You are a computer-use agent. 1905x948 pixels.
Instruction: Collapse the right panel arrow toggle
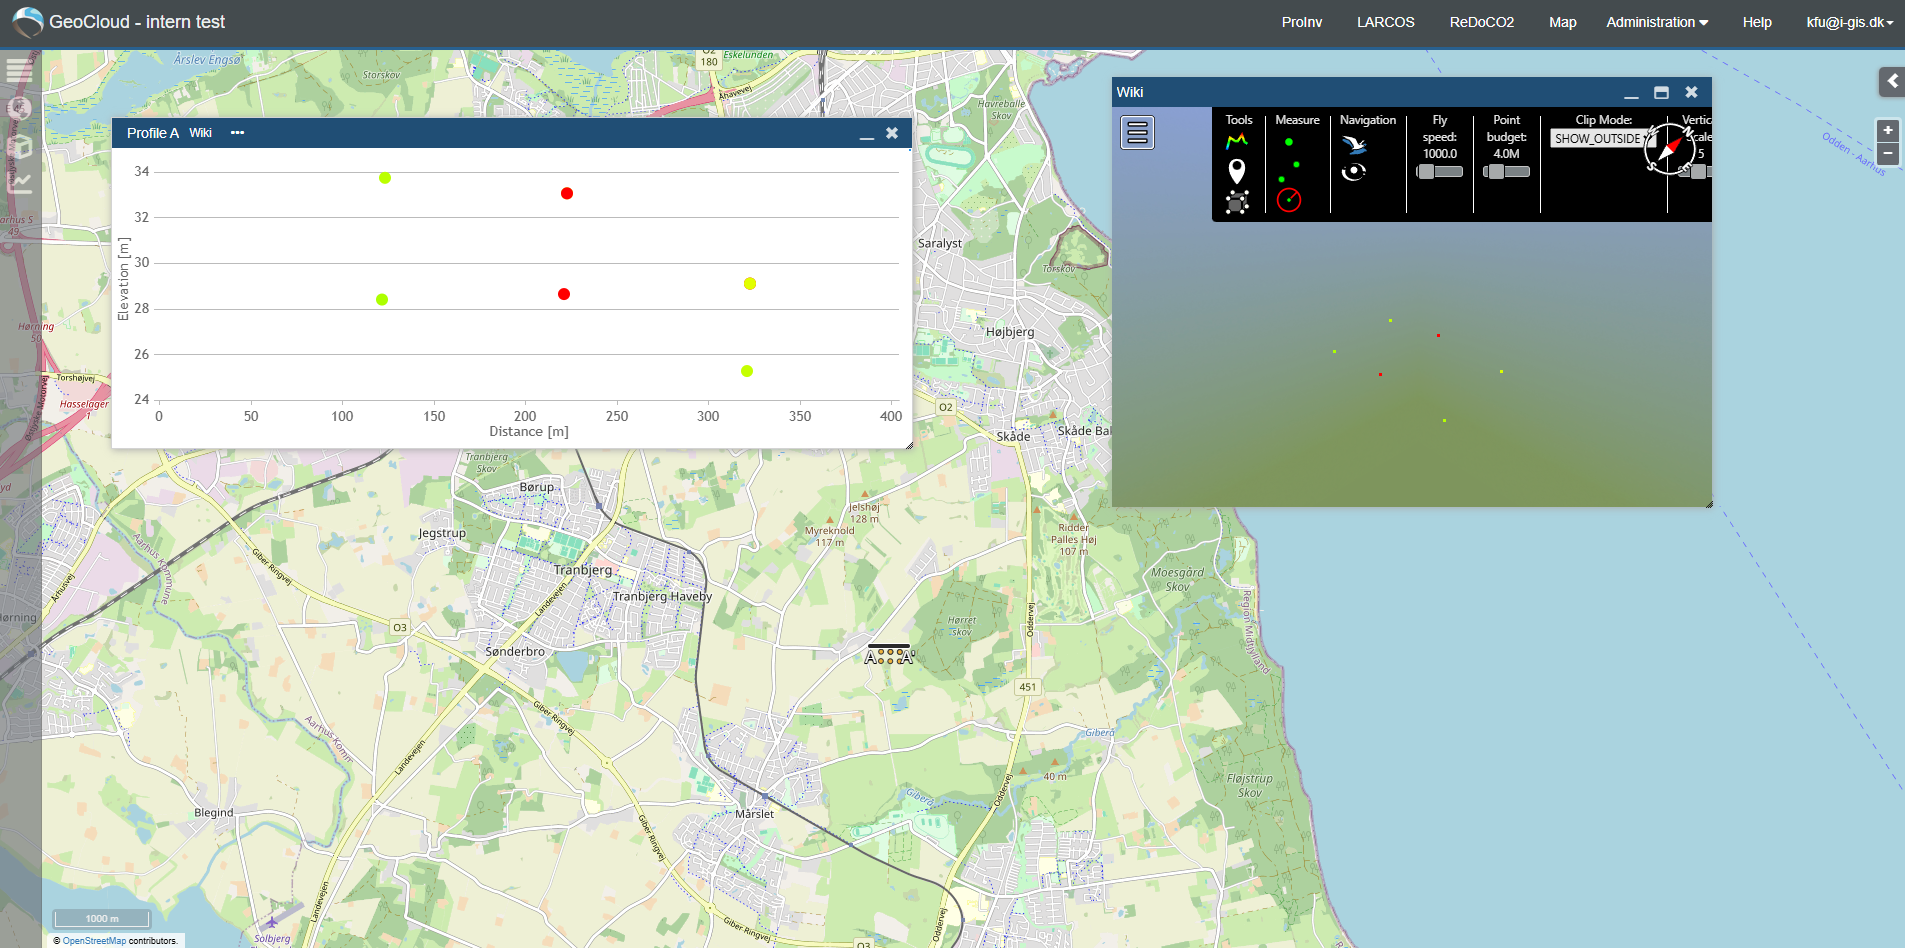pos(1892,81)
